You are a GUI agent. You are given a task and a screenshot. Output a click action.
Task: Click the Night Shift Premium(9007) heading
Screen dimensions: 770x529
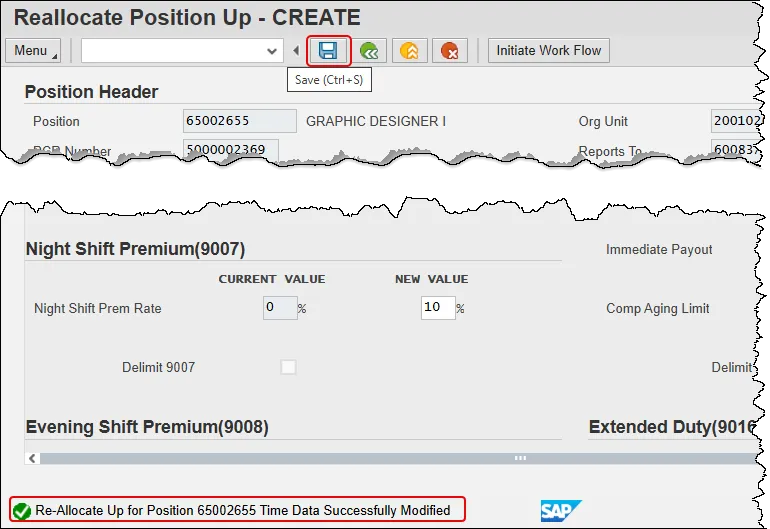pos(135,249)
